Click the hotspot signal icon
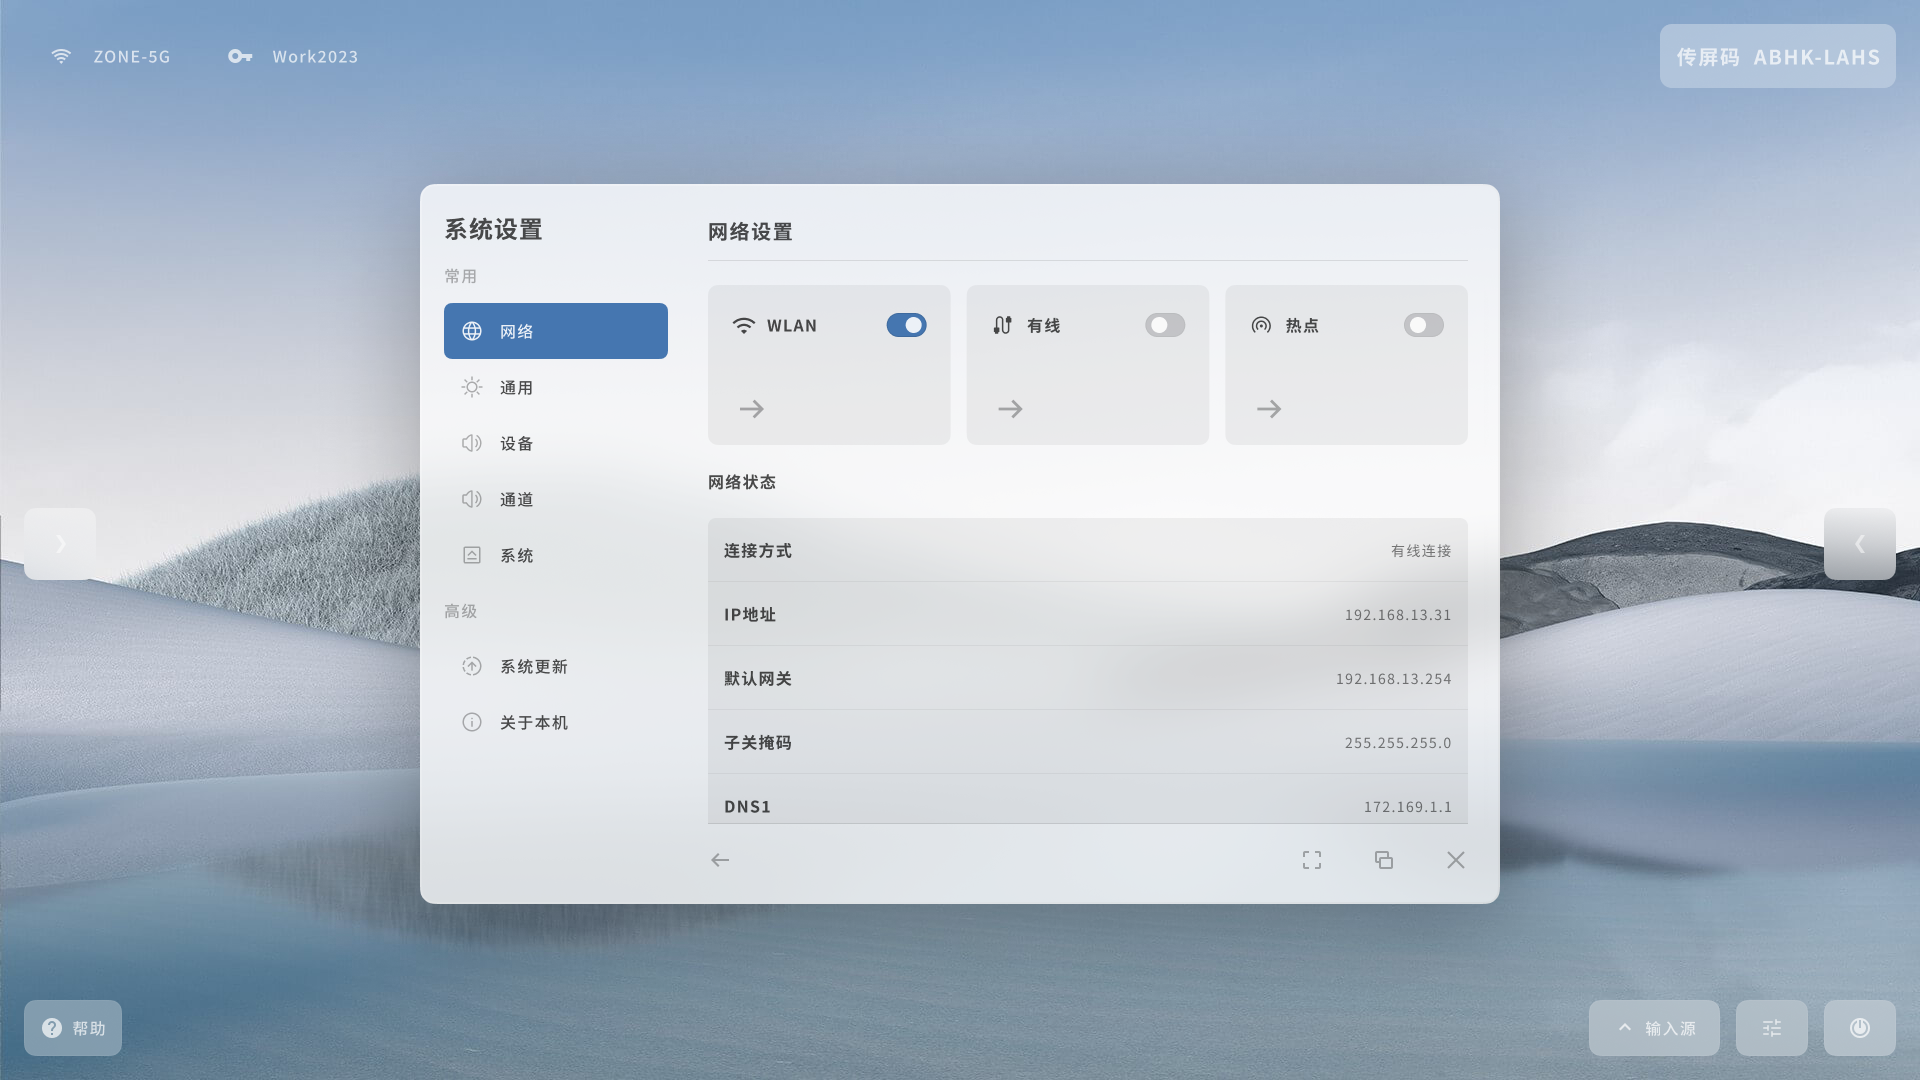Image resolution: width=1920 pixels, height=1080 pixels. click(x=1261, y=325)
